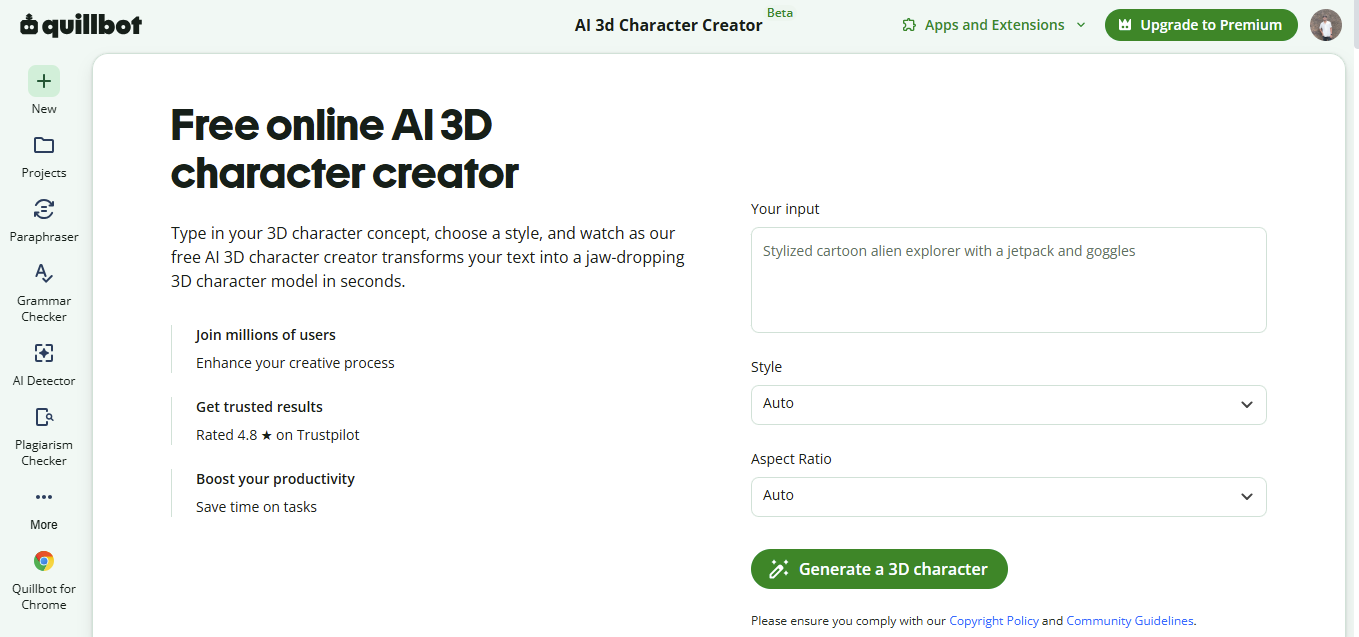Click the 'Free online AI 3D character creator' heading
Screen dimensions: 1359x637
click(345, 149)
